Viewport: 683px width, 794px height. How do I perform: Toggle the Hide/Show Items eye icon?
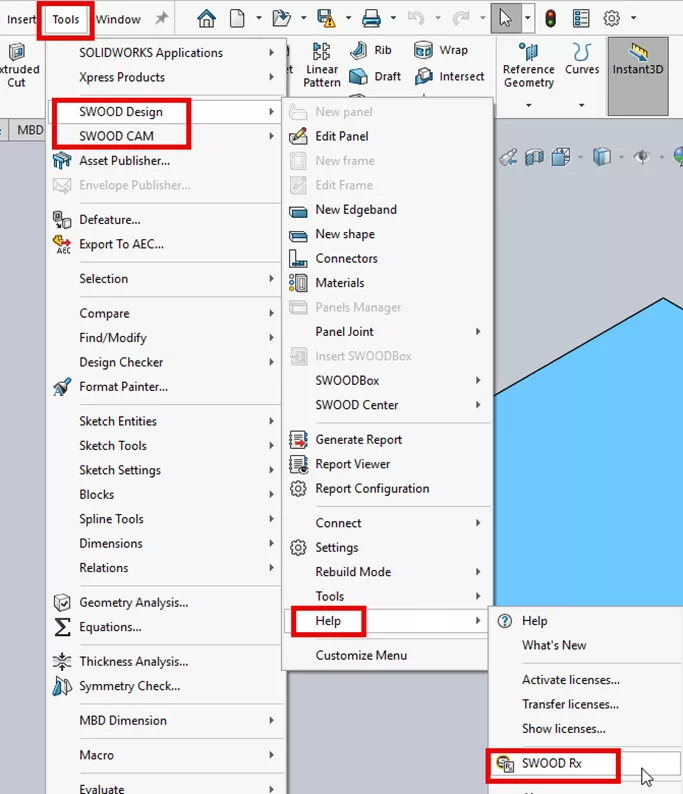(x=640, y=156)
